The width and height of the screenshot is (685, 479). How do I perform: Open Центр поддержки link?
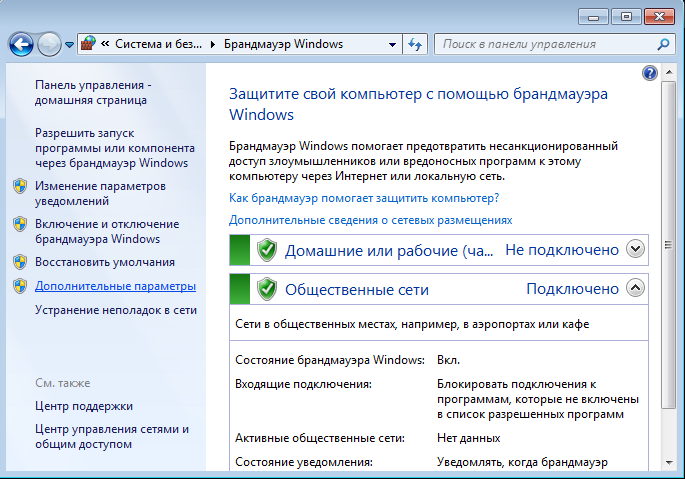click(x=84, y=406)
